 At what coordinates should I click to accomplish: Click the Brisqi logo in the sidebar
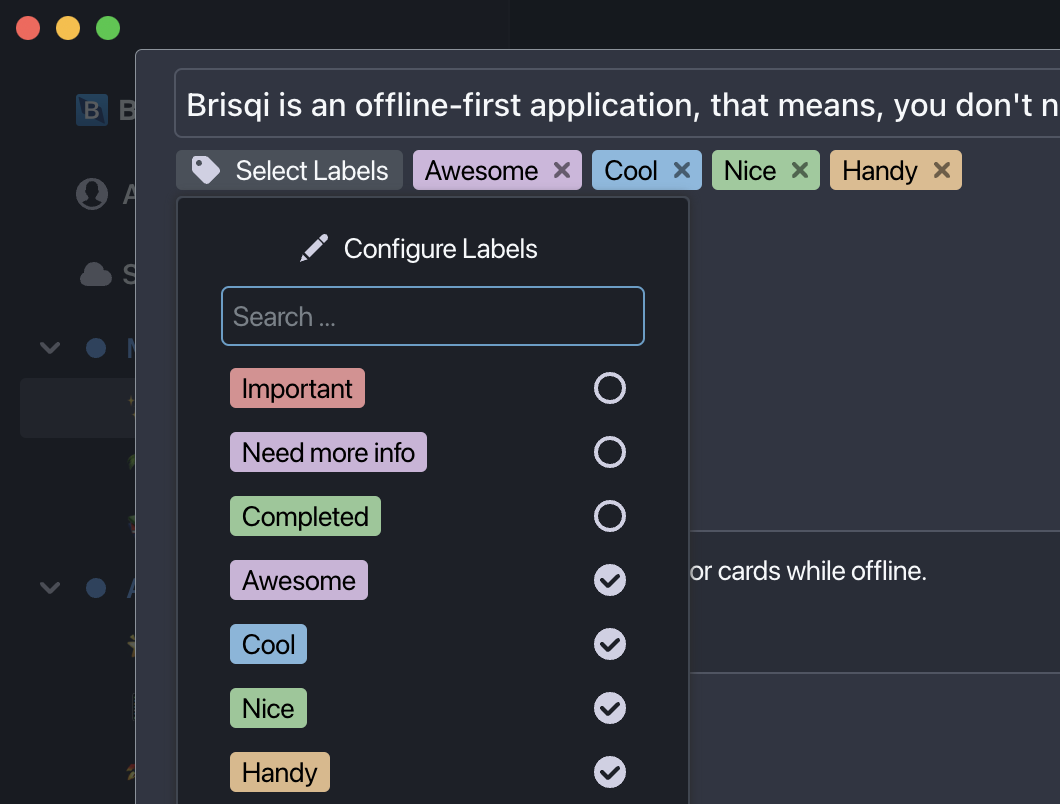(x=92, y=110)
